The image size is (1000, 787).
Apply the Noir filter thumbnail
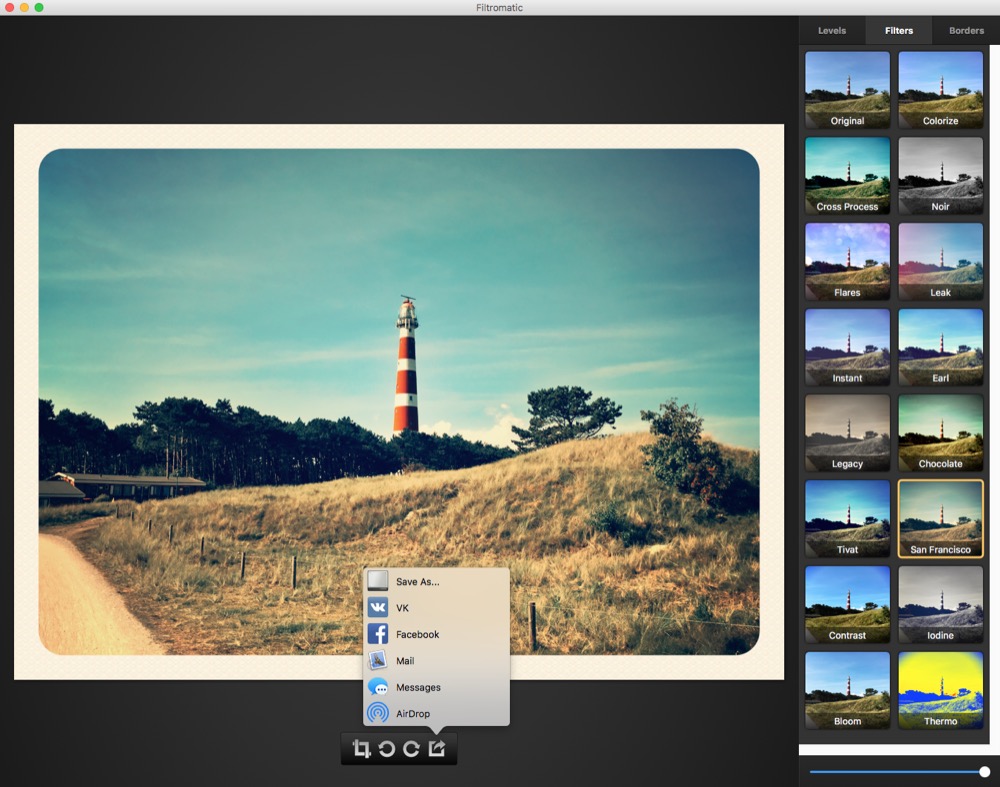[940, 175]
